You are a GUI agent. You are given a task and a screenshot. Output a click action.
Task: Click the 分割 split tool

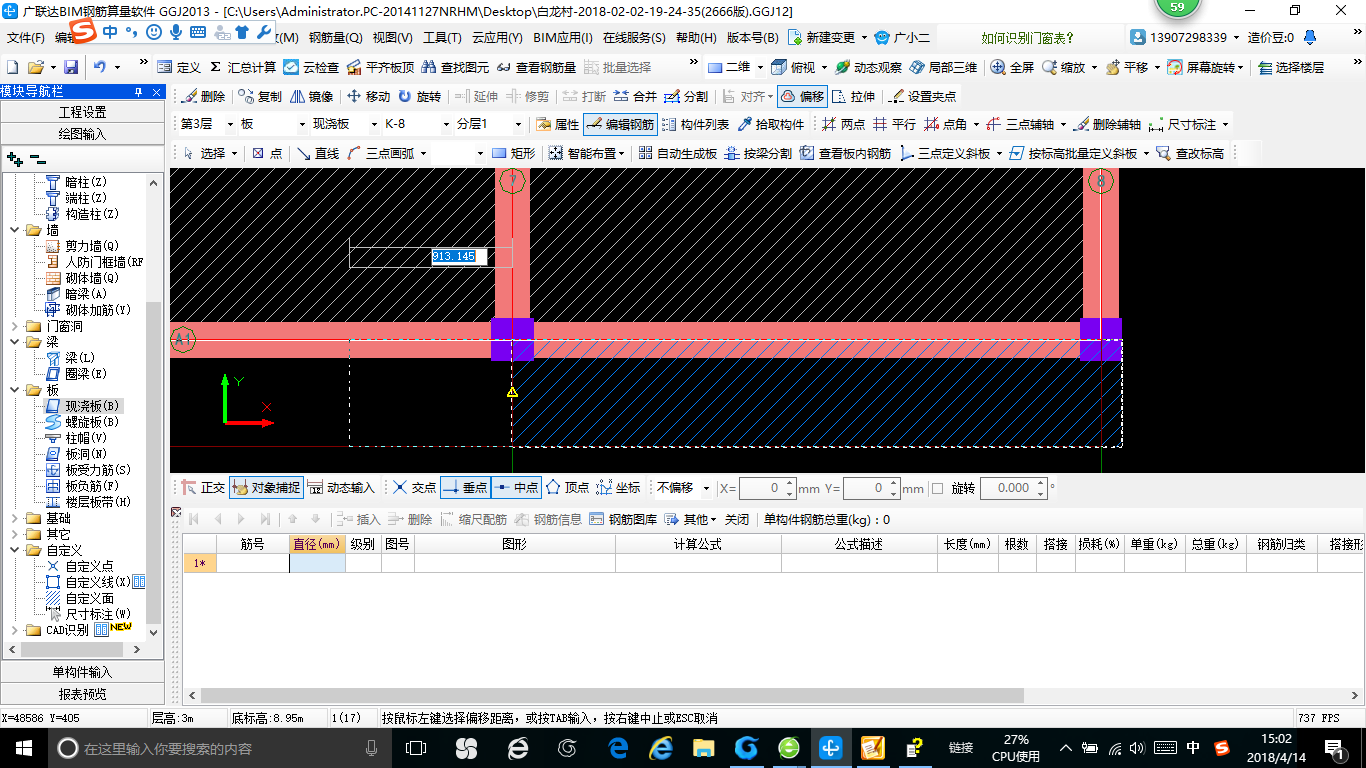pyautogui.click(x=686, y=97)
